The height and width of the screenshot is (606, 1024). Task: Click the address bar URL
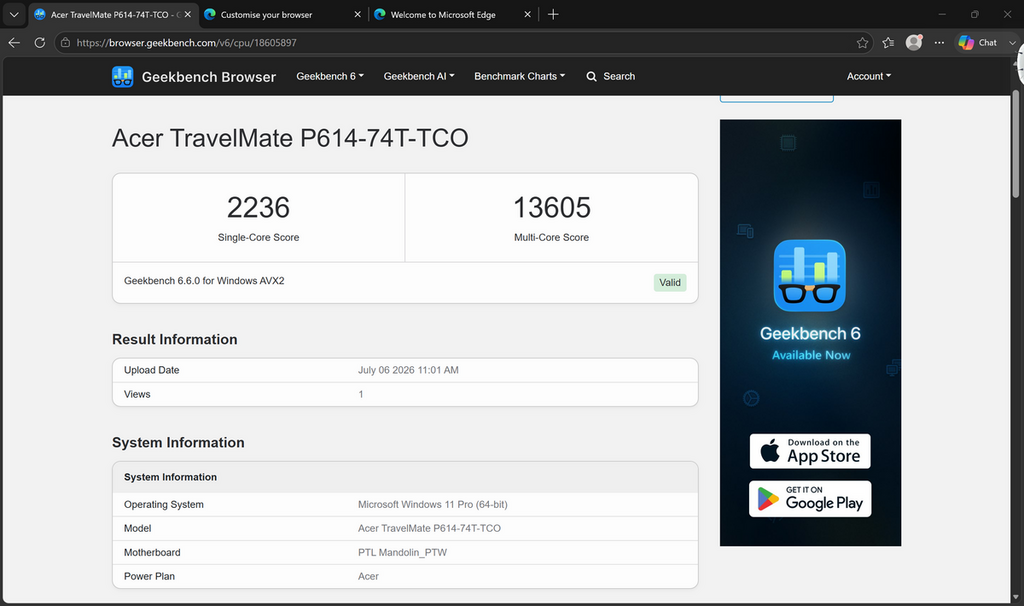(x=186, y=42)
